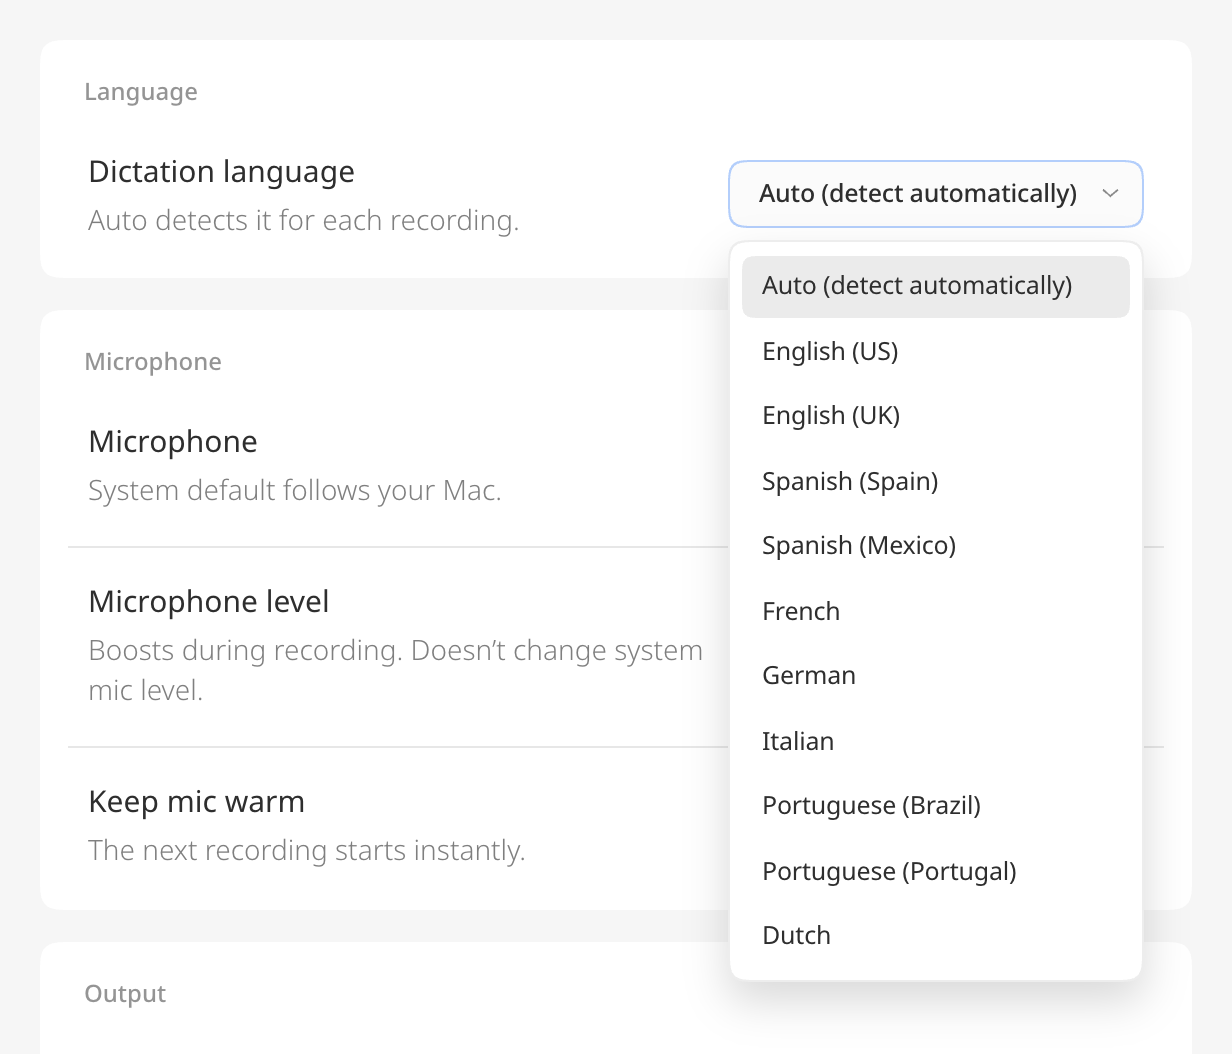Choose English (UK) from the language list
This screenshot has height=1054, width=1232.
click(x=935, y=416)
